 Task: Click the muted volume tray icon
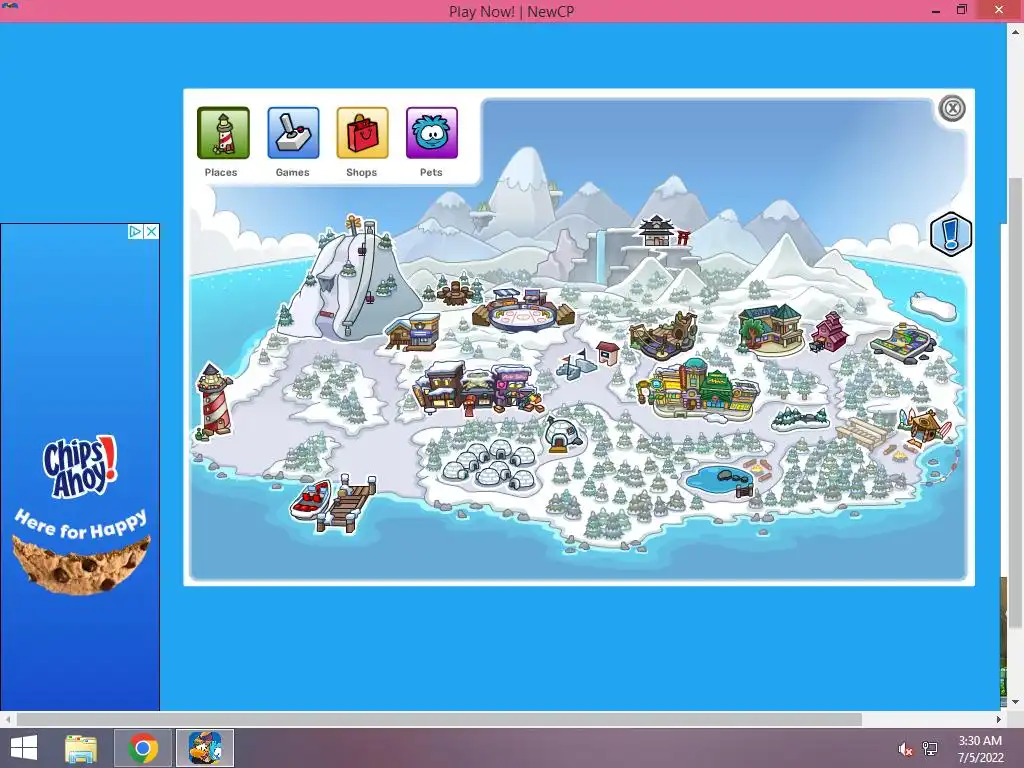[x=905, y=749]
